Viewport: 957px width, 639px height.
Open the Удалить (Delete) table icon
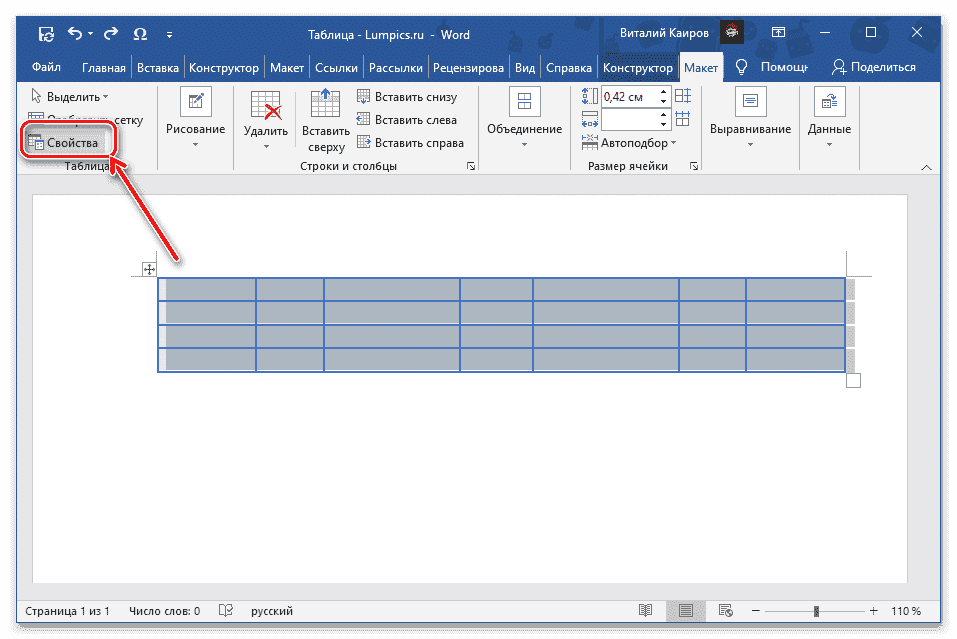265,105
